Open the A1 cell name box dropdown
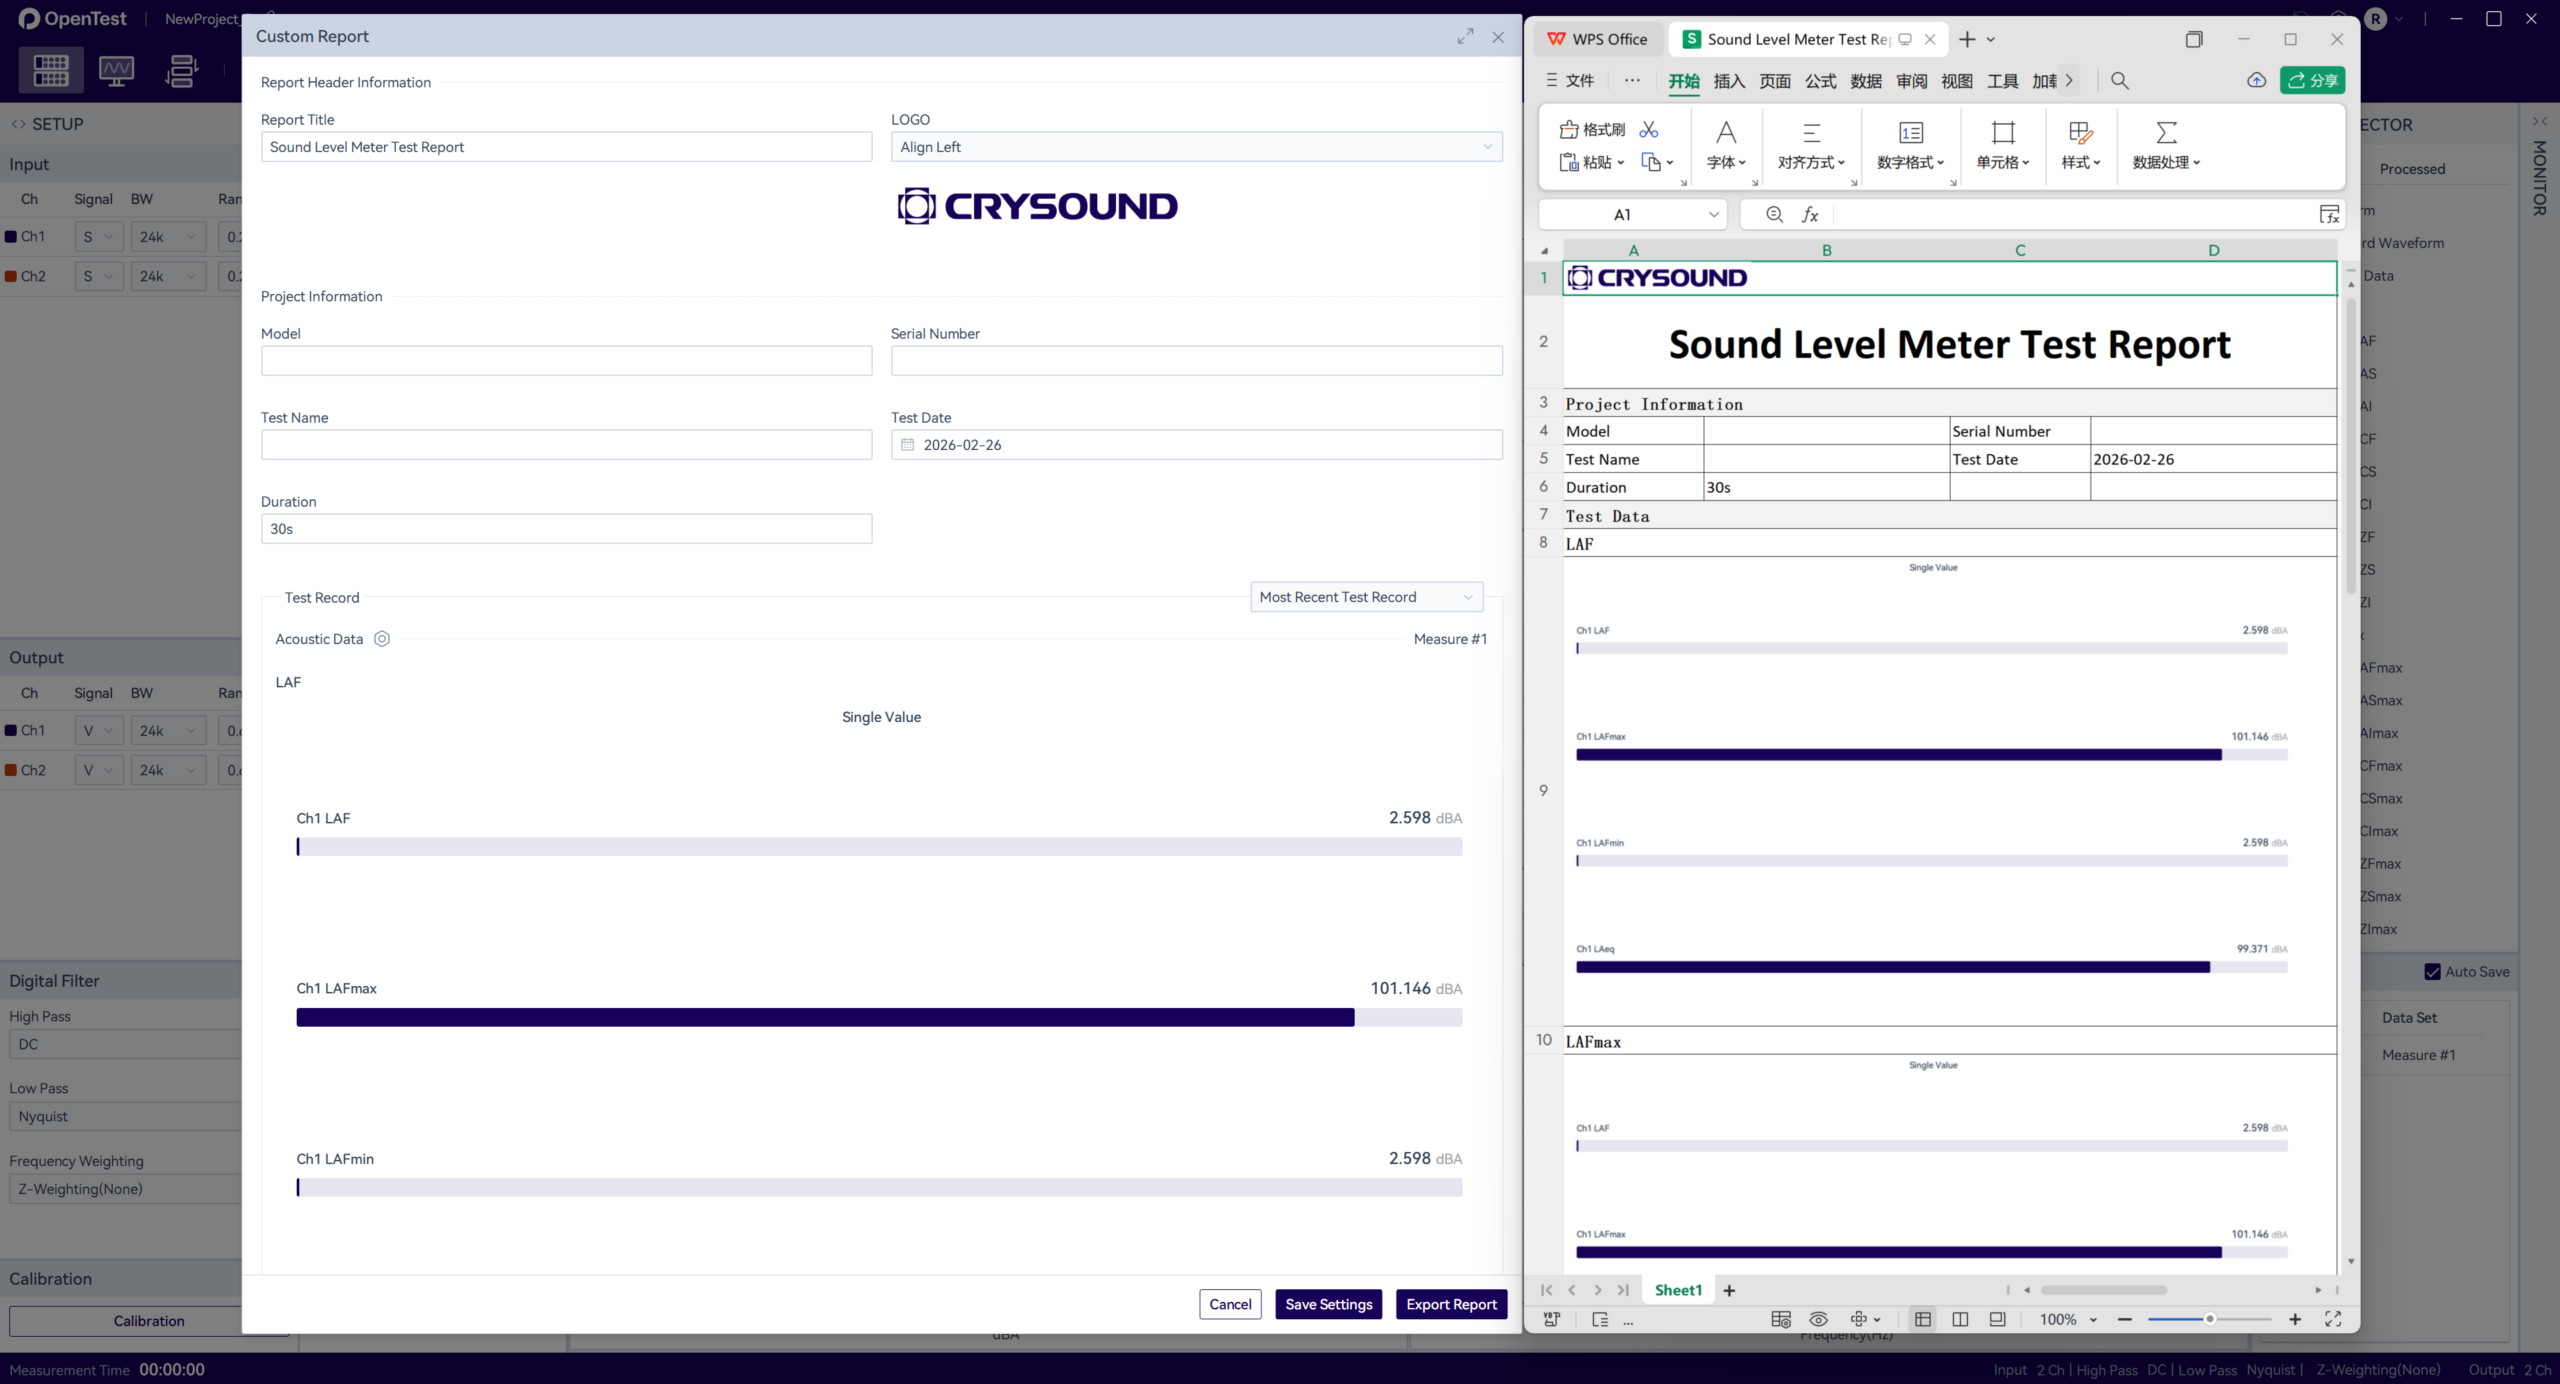 point(1713,215)
